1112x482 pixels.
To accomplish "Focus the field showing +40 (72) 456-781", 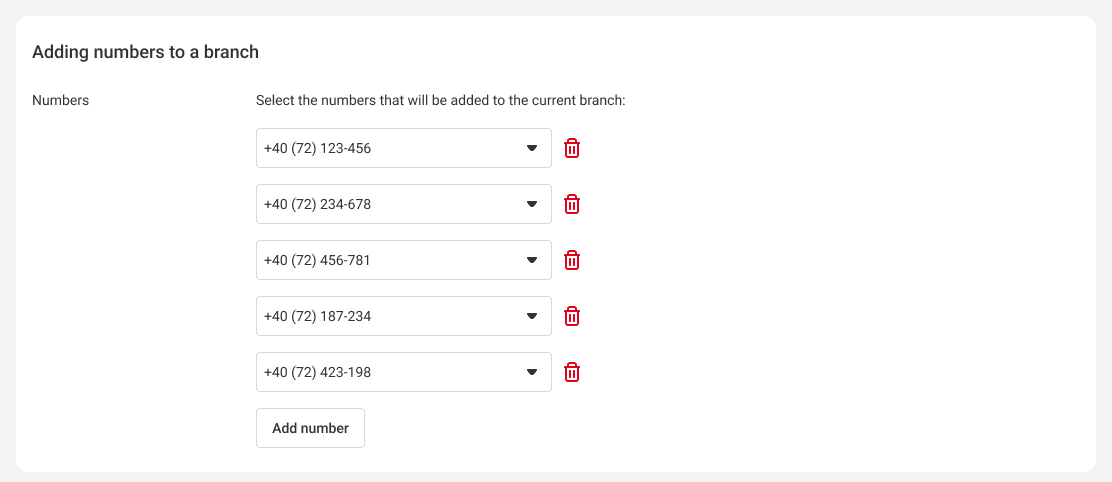I will pos(318,260).
